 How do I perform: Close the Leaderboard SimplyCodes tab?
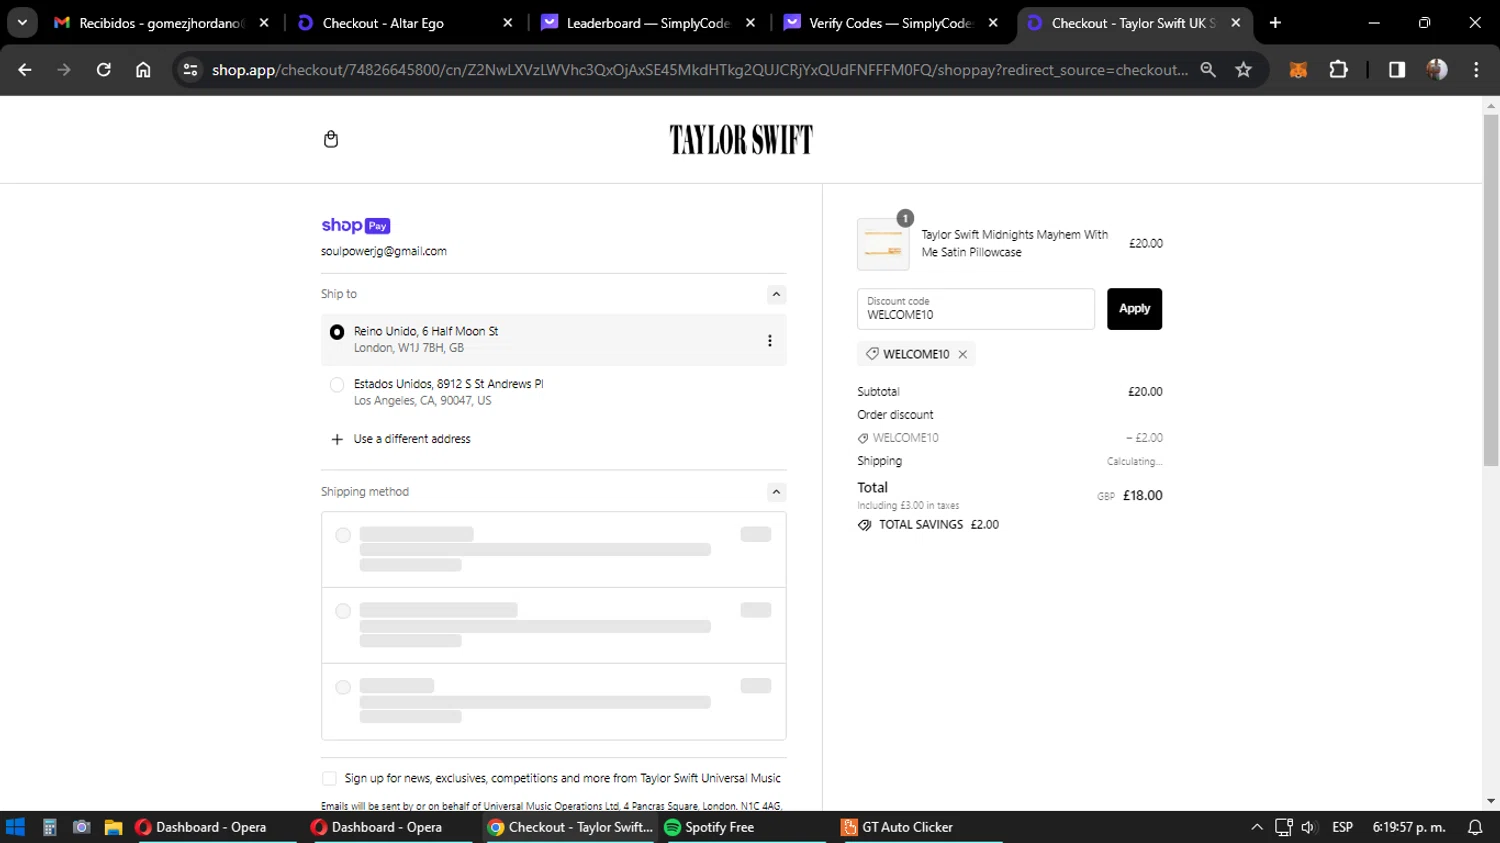click(x=750, y=23)
